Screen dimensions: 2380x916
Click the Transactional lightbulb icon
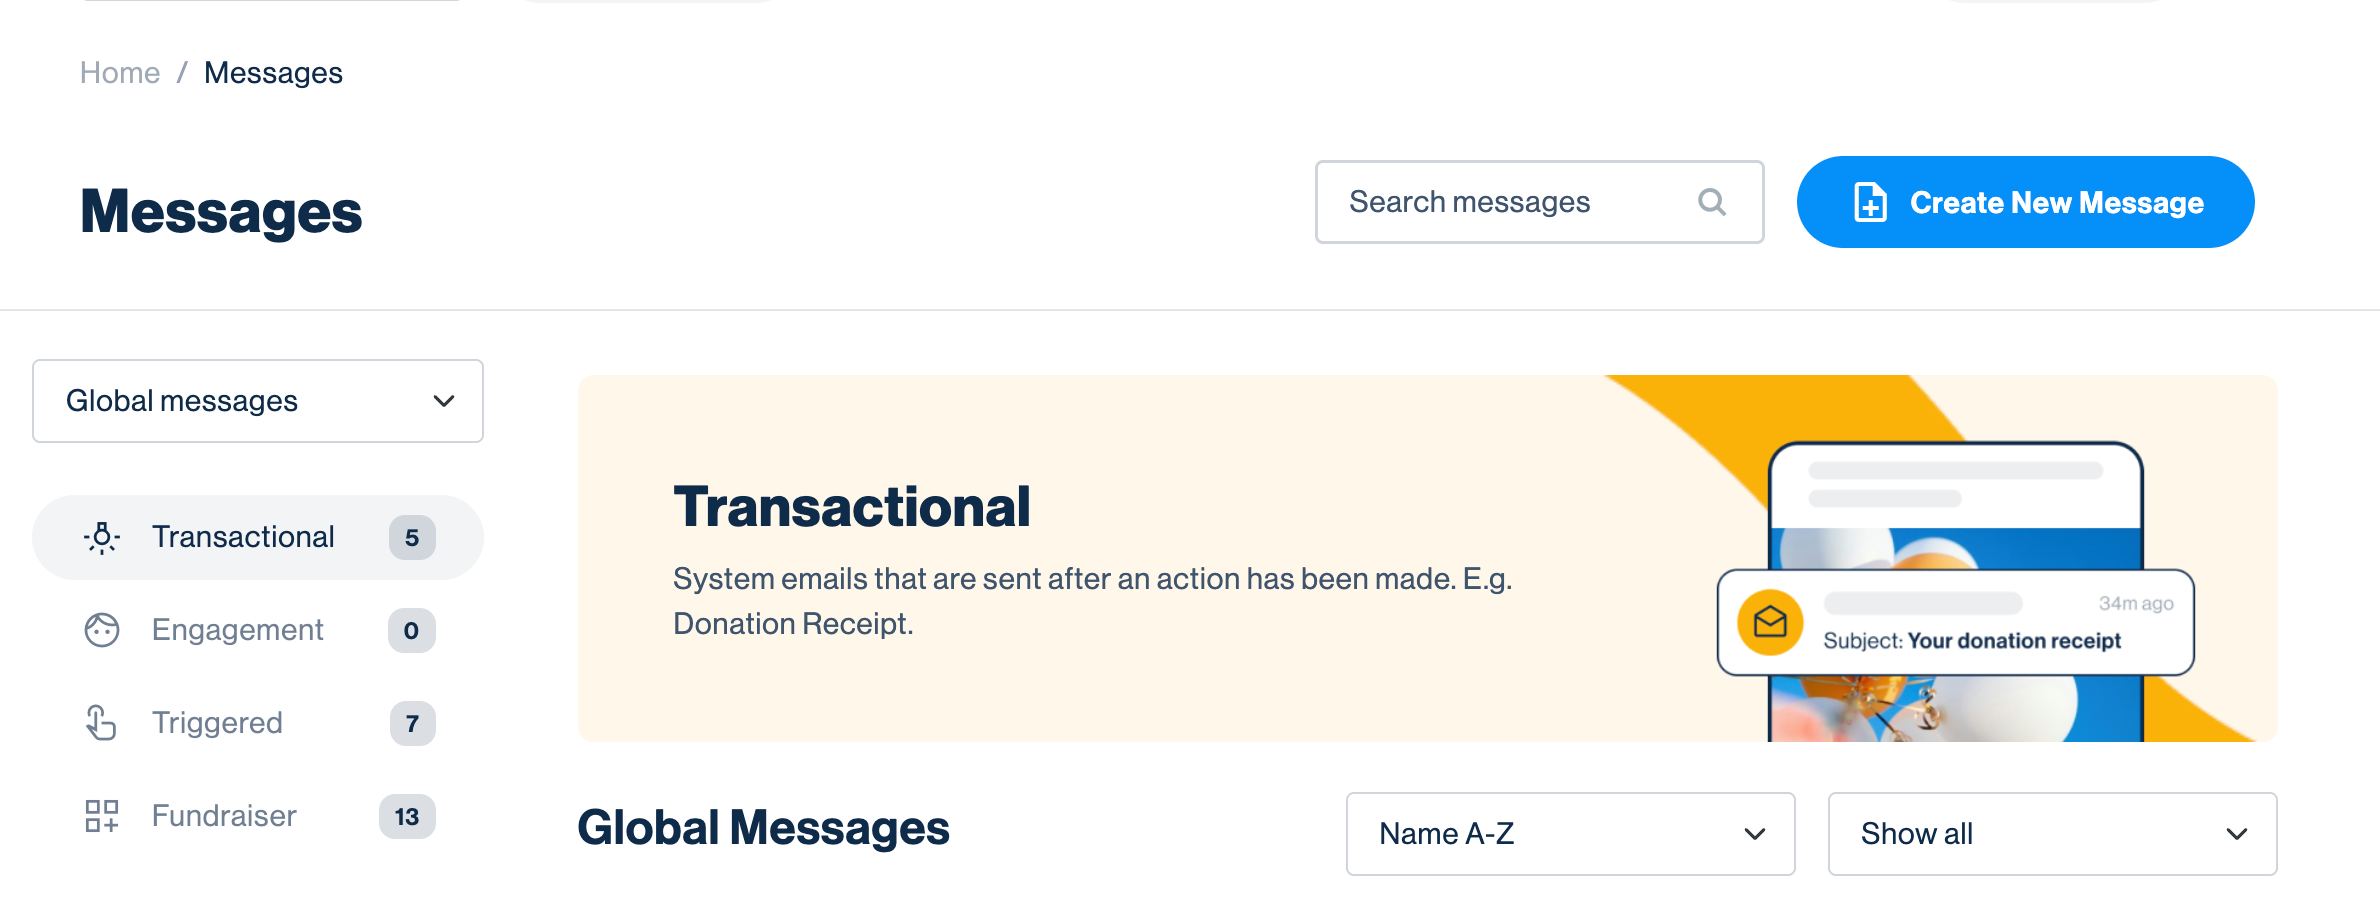tap(102, 538)
